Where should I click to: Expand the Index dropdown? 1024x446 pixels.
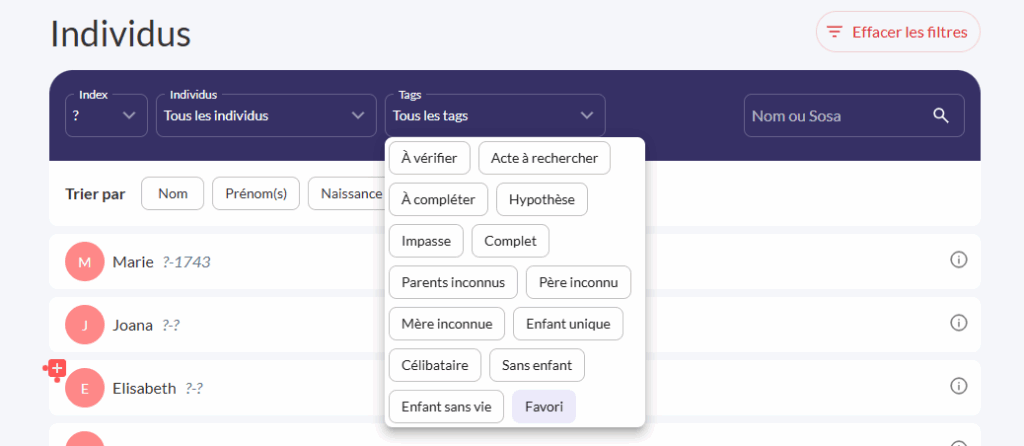[106, 115]
